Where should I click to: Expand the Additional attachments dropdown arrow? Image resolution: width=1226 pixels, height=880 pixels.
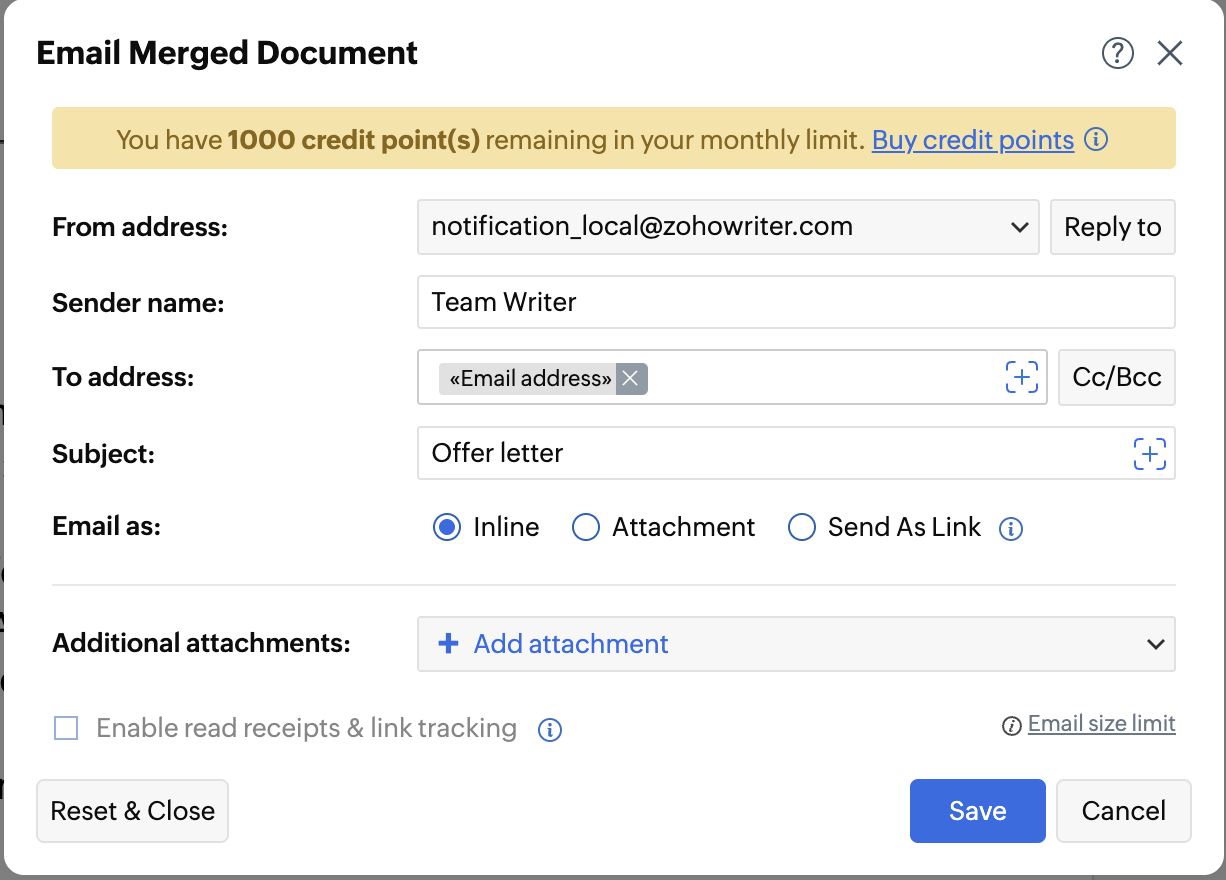tap(1156, 644)
